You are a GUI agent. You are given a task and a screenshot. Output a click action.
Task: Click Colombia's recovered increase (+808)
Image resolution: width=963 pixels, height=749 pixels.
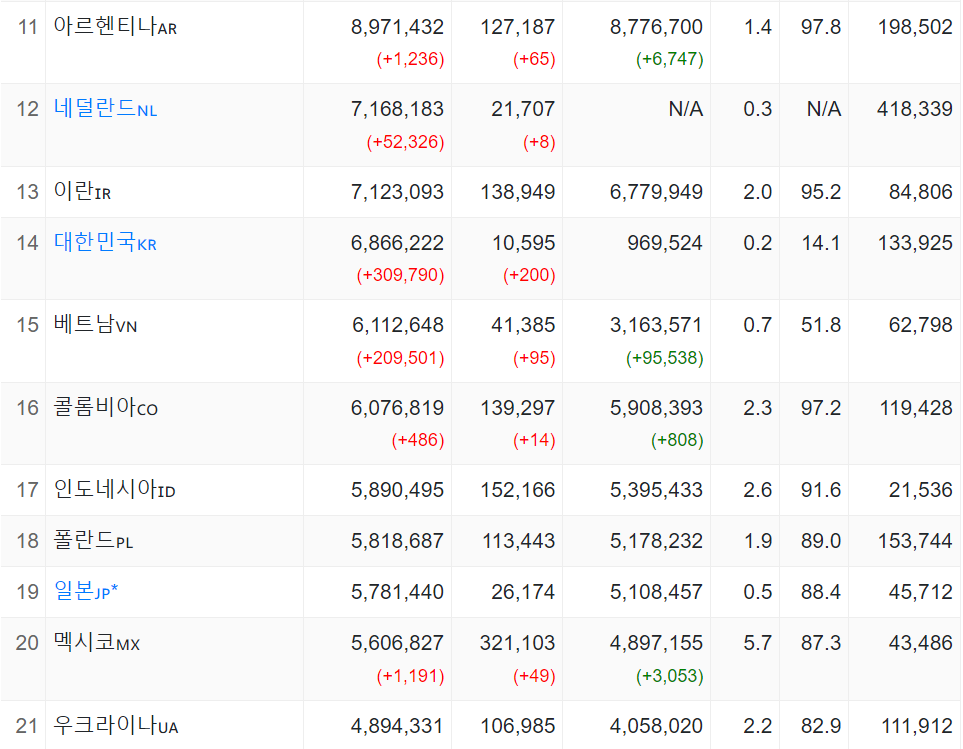677,440
